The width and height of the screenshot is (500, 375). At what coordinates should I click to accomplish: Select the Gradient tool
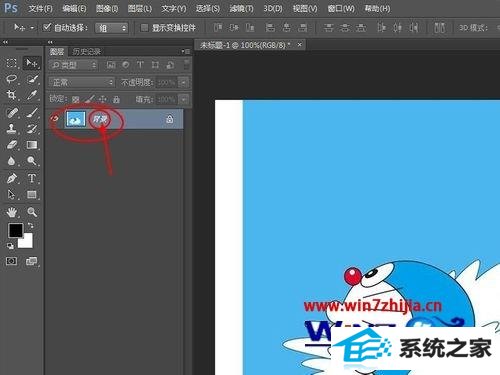[x=32, y=145]
